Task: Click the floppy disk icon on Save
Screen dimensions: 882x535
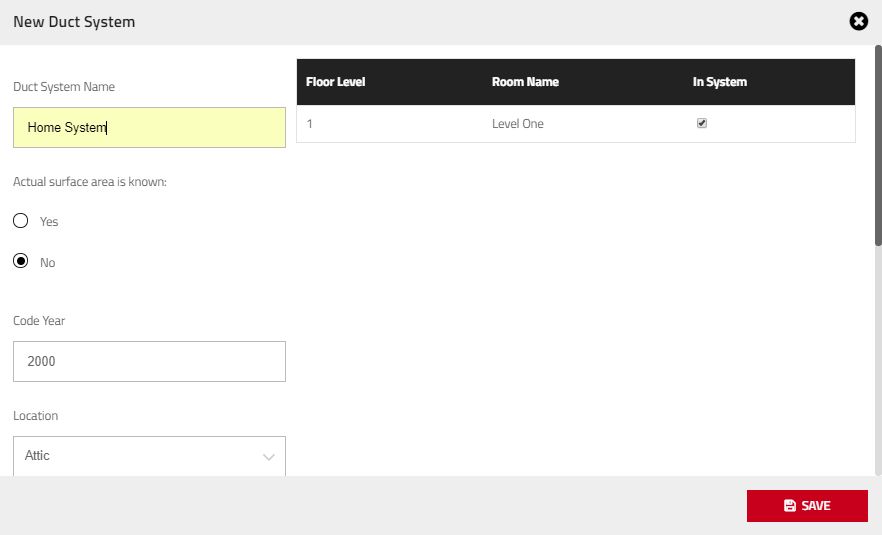Action: (x=790, y=506)
